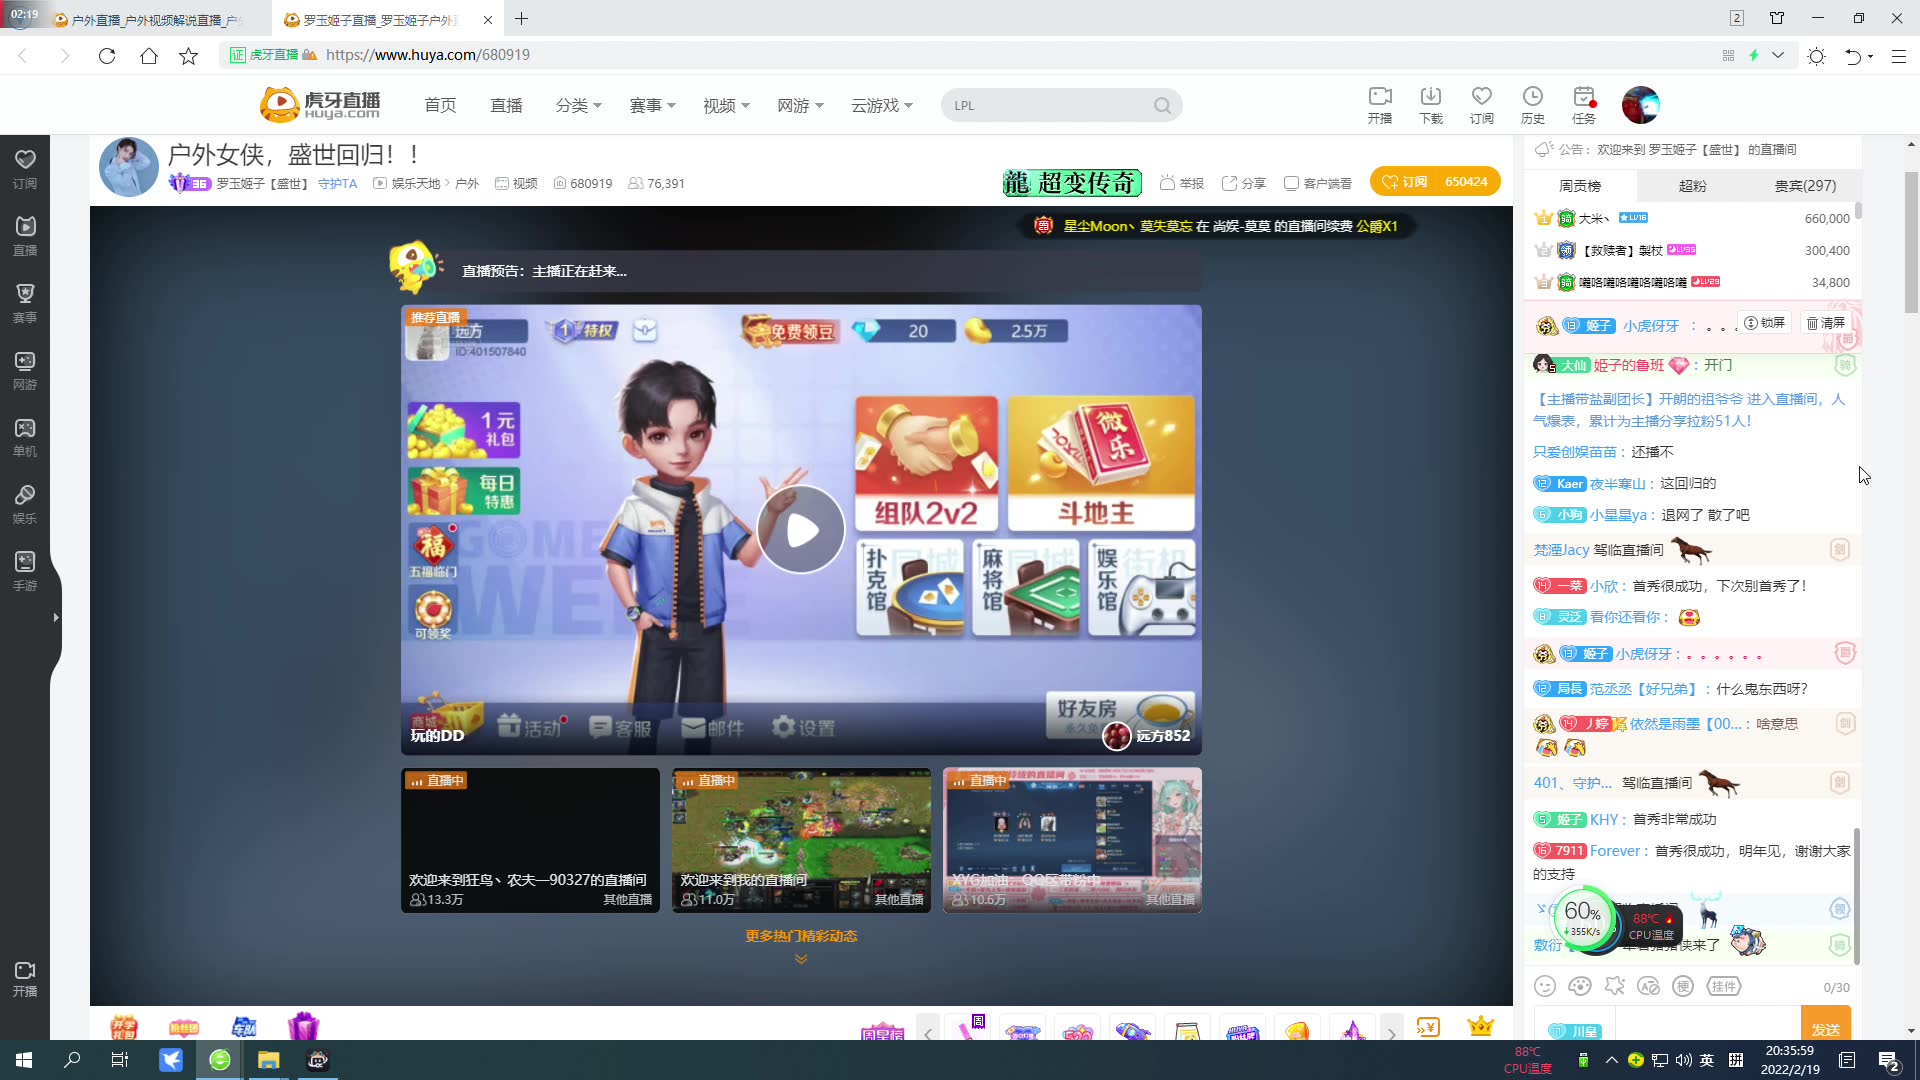The height and width of the screenshot is (1080, 1920).
Task: Click the 守护TA link
Action: coord(337,183)
